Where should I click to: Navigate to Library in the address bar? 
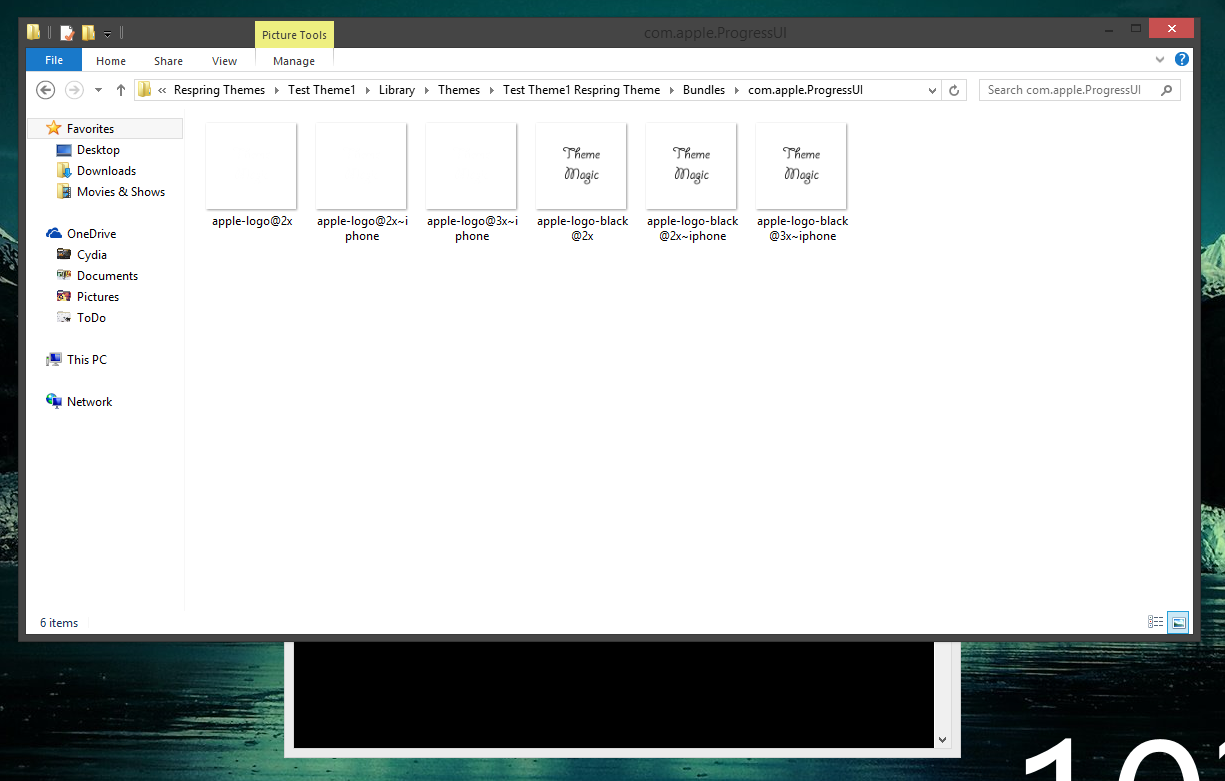point(397,90)
